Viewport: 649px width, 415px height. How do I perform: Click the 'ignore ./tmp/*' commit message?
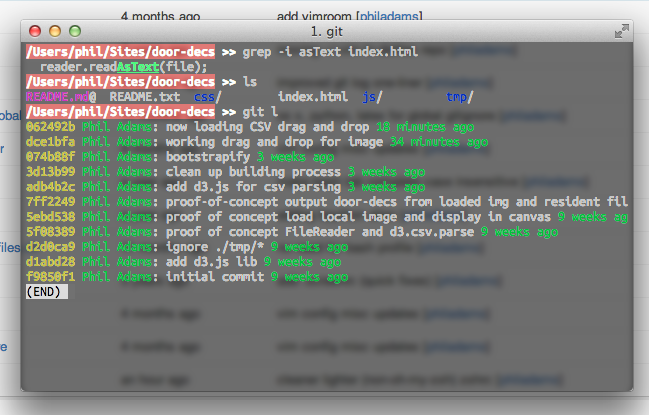pos(215,247)
